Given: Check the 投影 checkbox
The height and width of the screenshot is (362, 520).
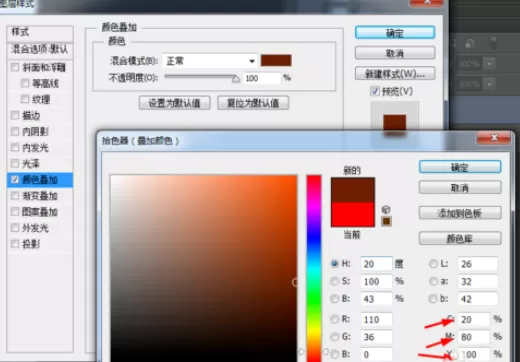Looking at the screenshot, I should 15,244.
